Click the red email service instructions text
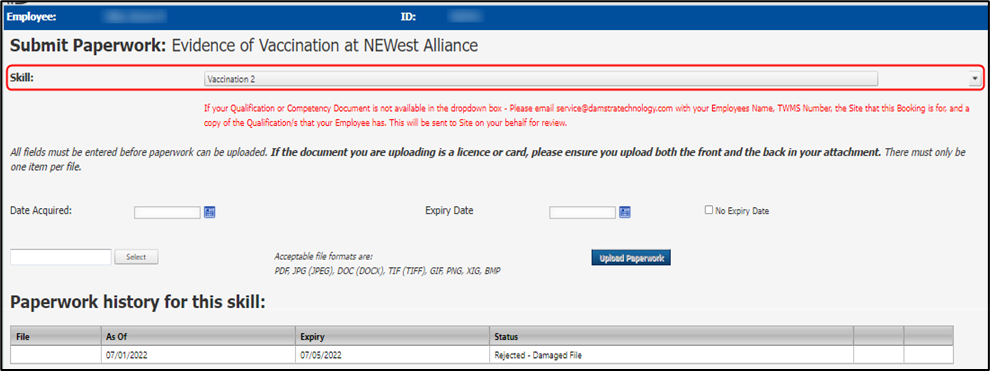The height and width of the screenshot is (371, 990). tap(587, 116)
